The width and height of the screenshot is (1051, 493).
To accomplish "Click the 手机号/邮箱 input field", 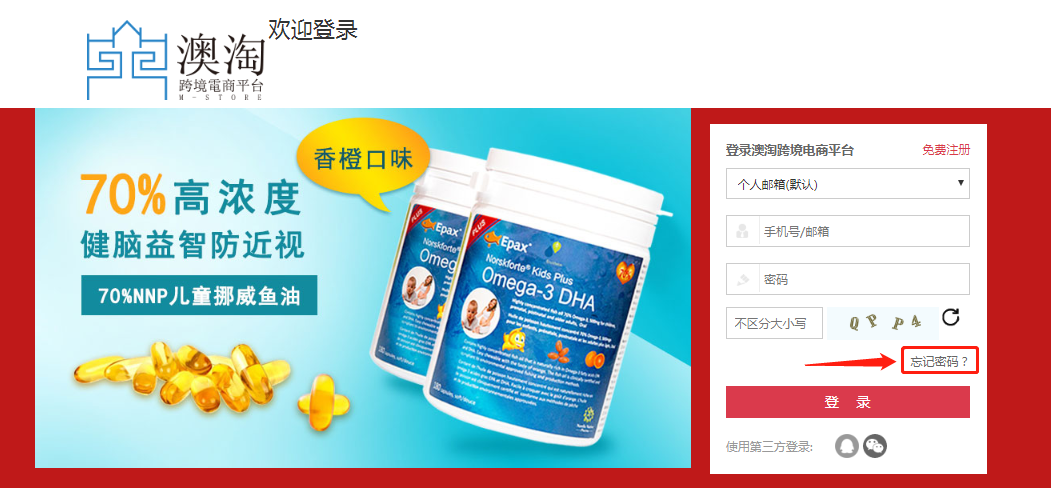I will (x=847, y=231).
